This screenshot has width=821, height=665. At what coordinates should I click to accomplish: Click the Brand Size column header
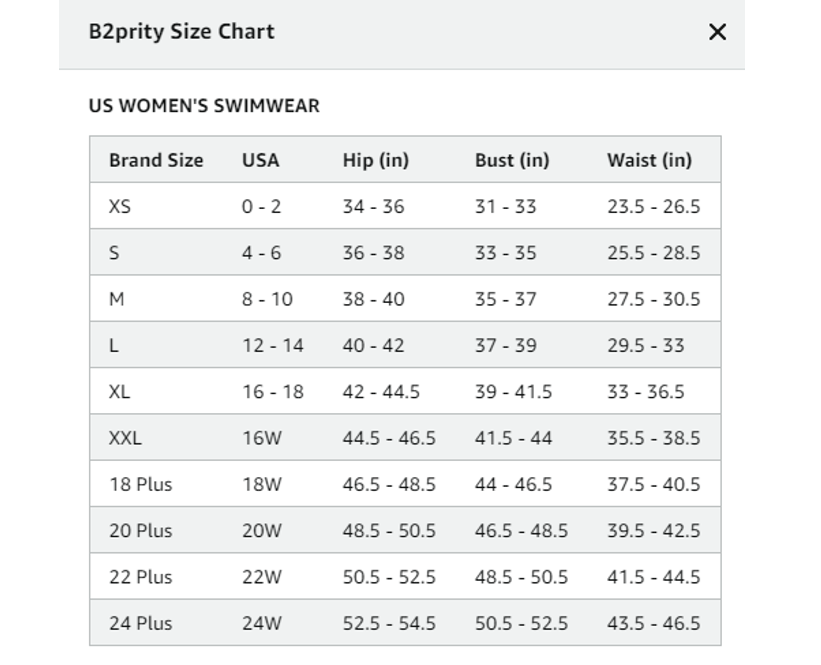pos(156,160)
